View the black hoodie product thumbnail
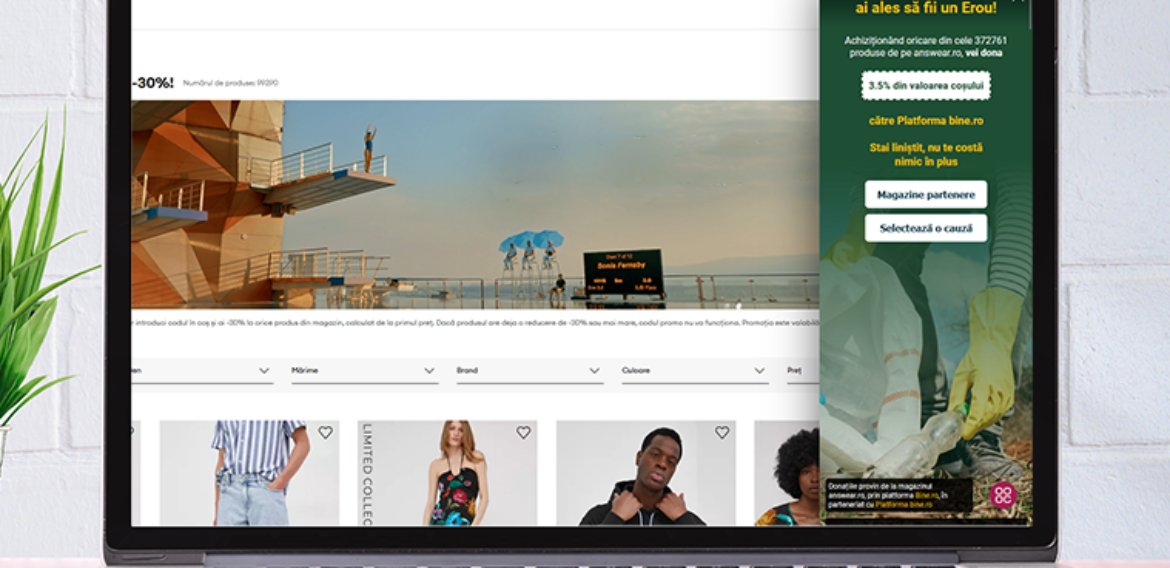 click(645, 473)
